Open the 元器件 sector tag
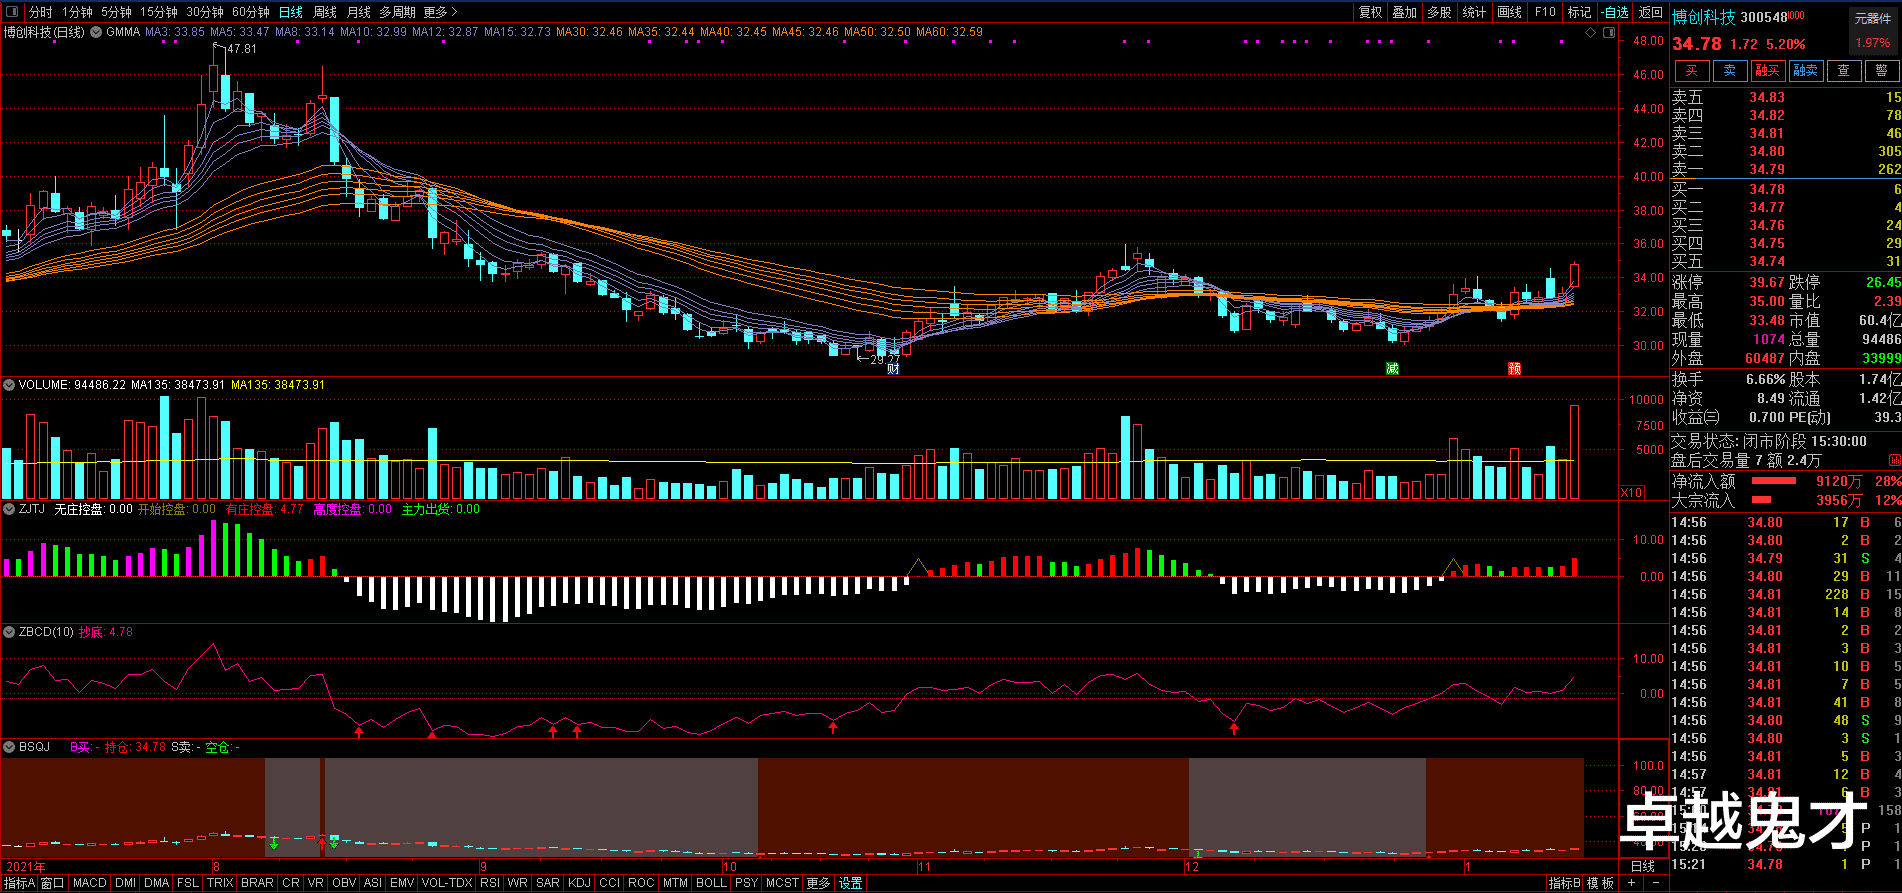The width and height of the screenshot is (1902, 893). 1873,18
